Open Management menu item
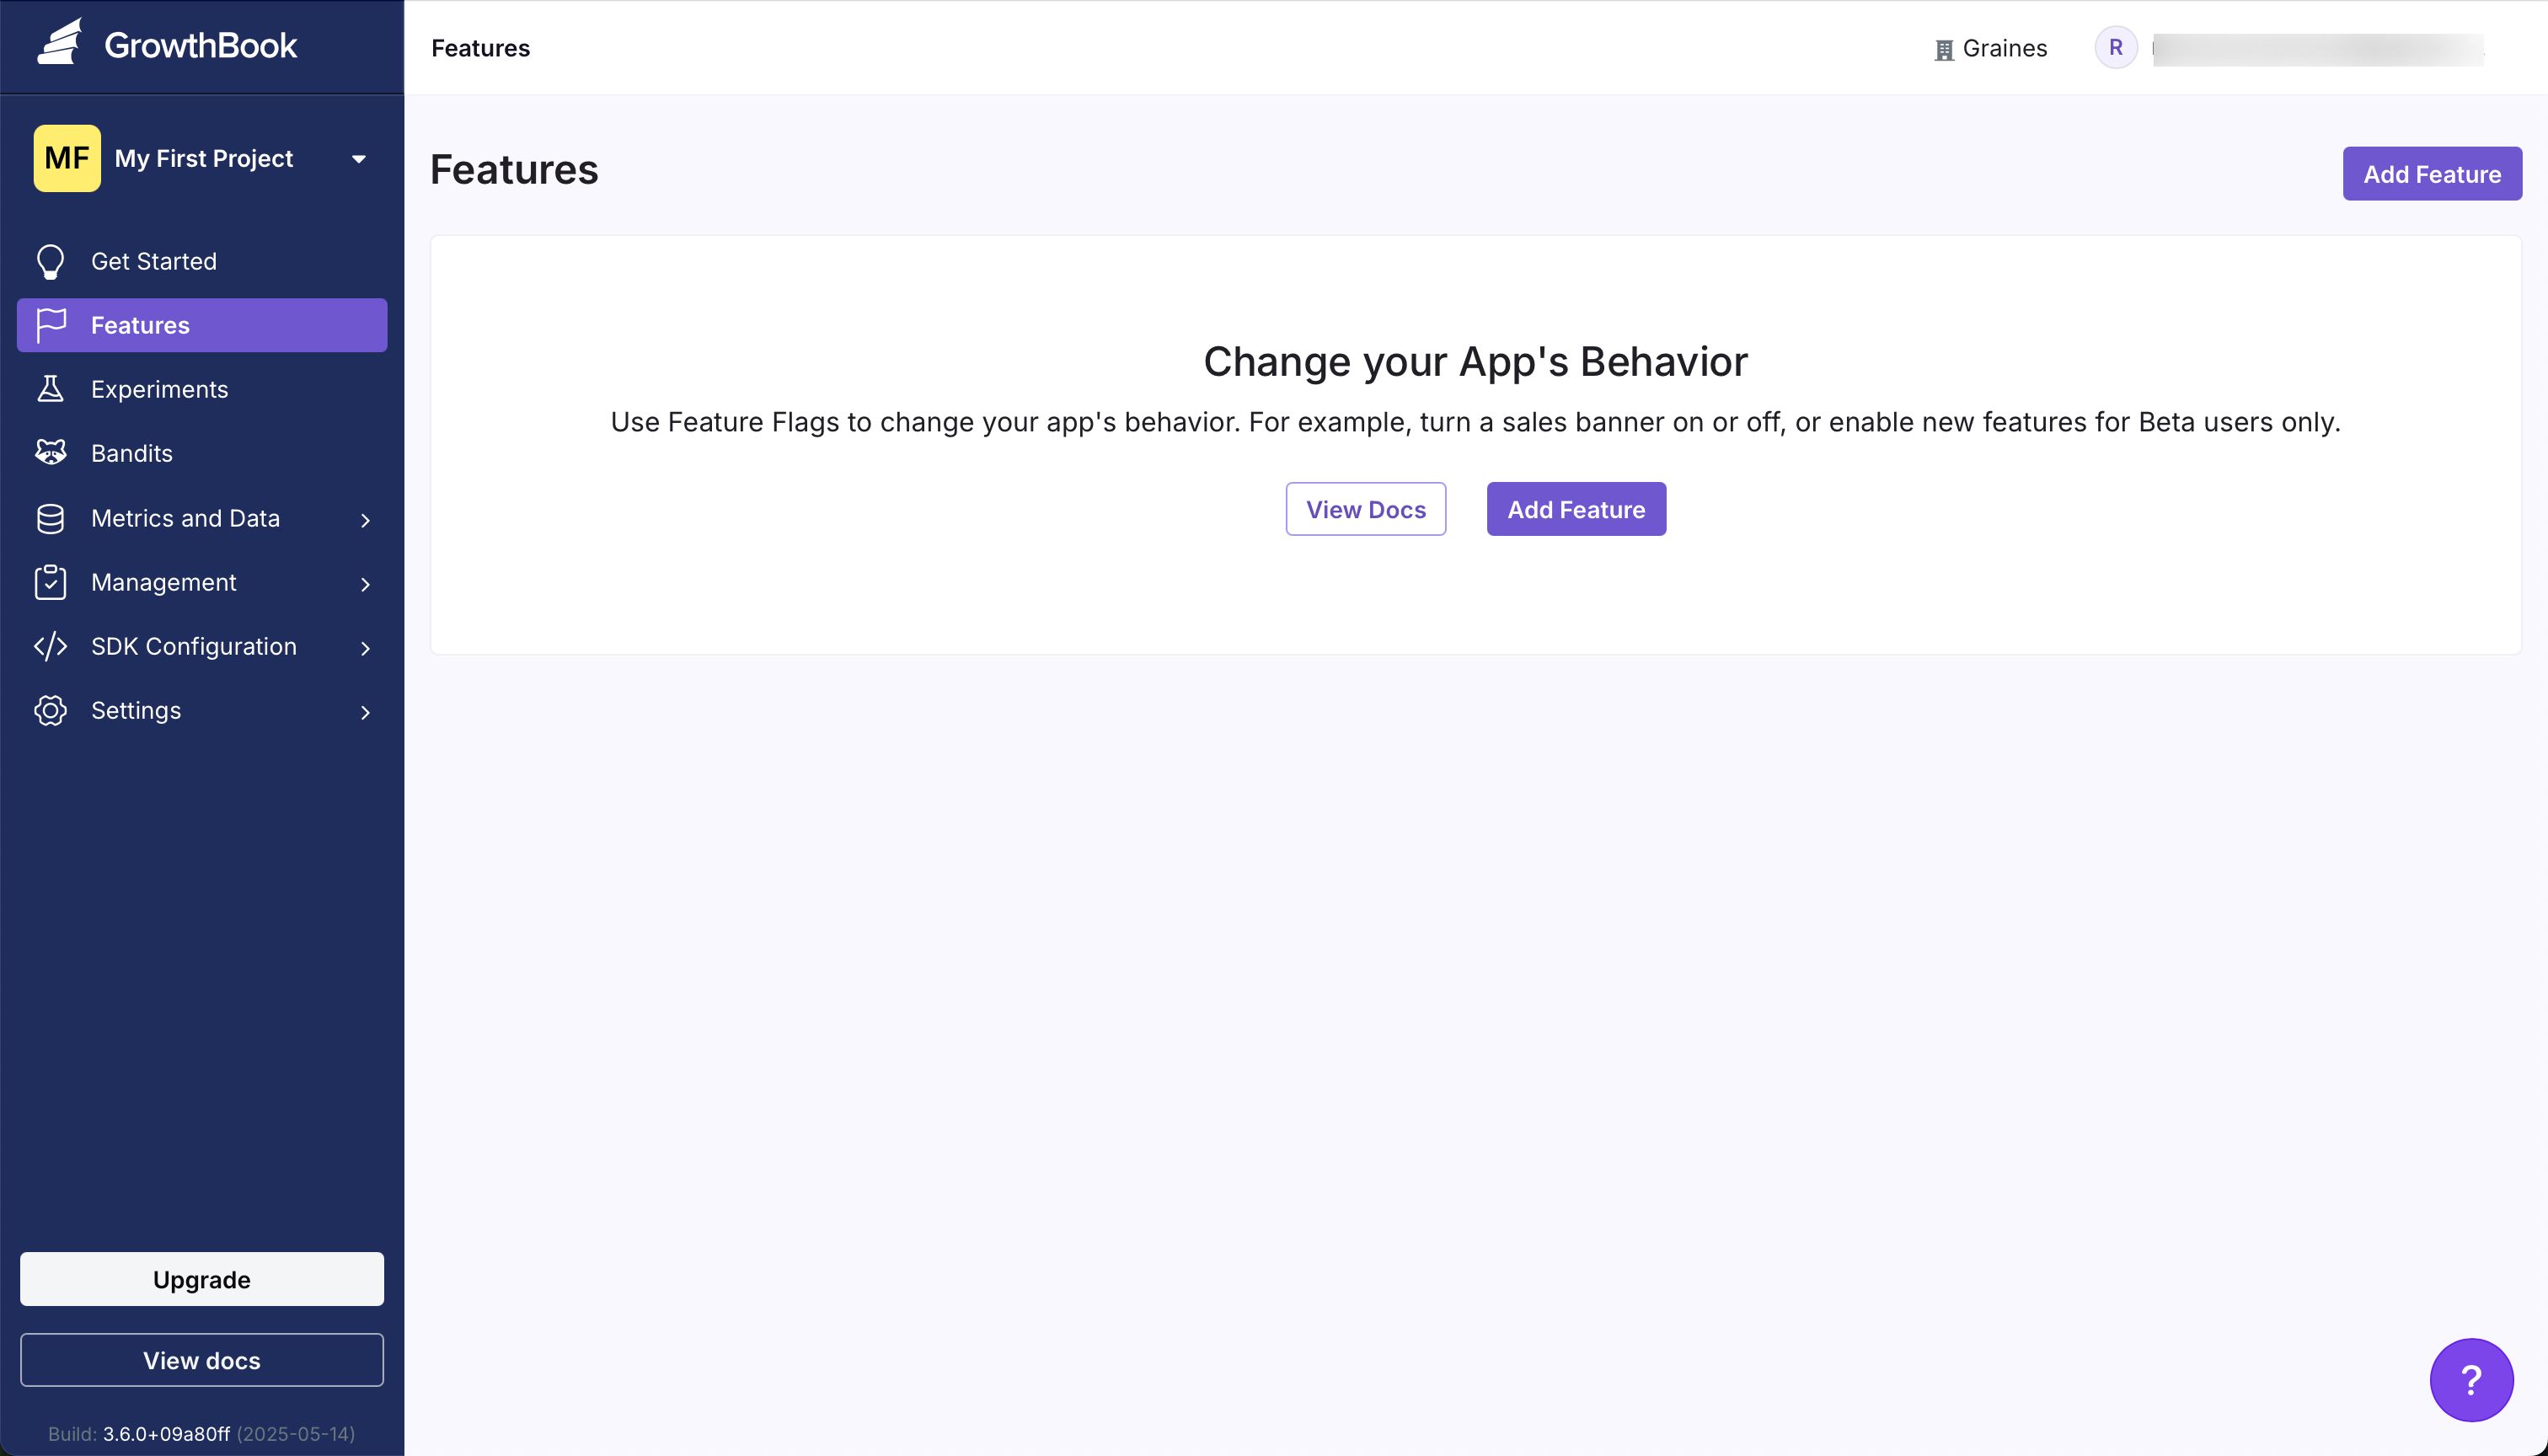This screenshot has width=2548, height=1456. point(202,582)
